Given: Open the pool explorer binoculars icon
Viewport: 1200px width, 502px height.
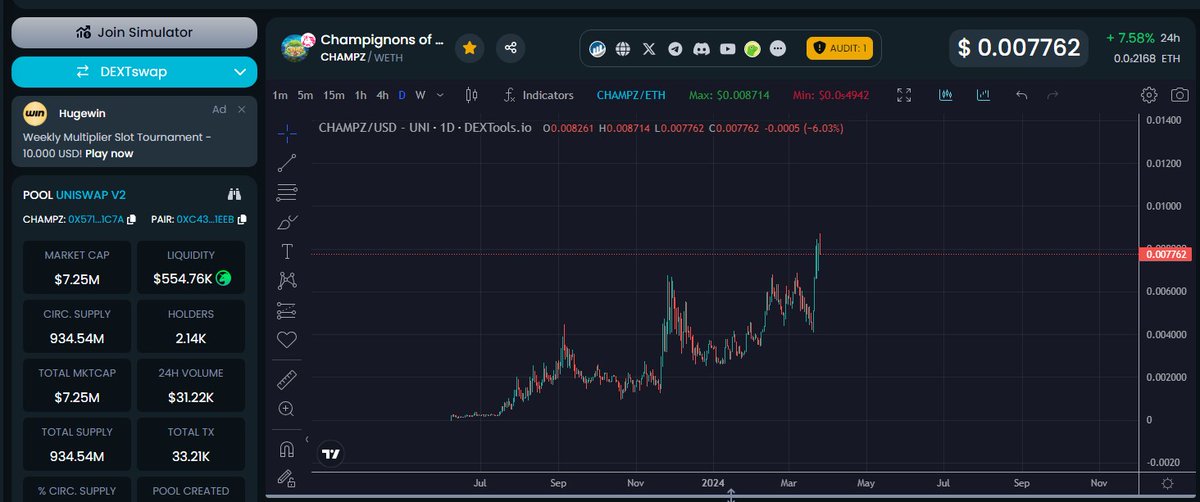Looking at the screenshot, I should click(x=235, y=194).
